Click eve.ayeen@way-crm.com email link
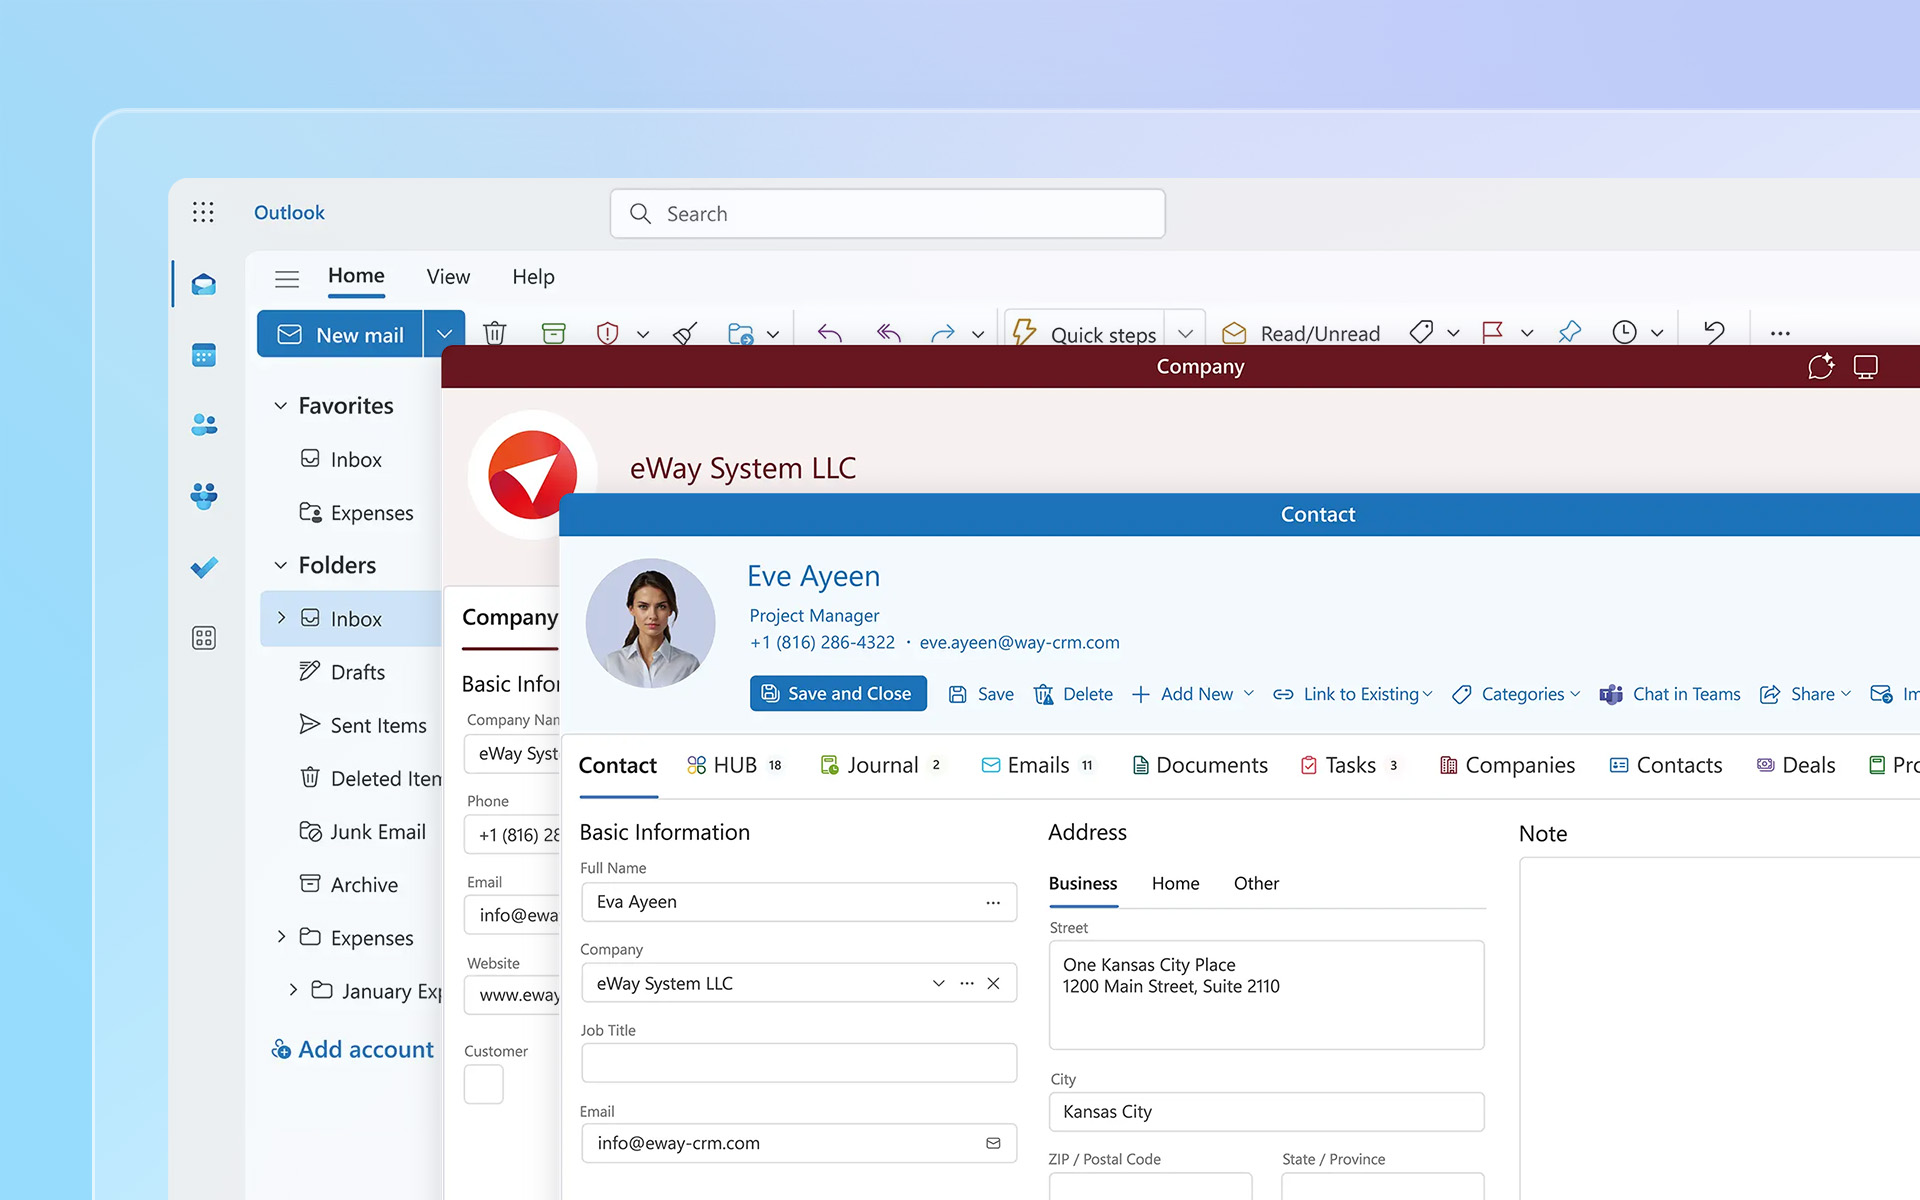Image resolution: width=1920 pixels, height=1200 pixels. (1019, 642)
